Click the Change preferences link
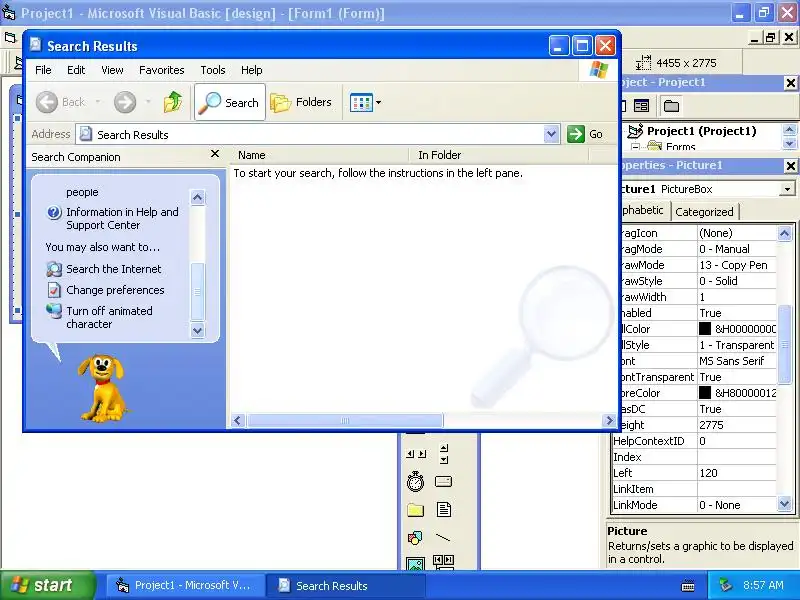Image resolution: width=800 pixels, height=600 pixels. click(115, 290)
